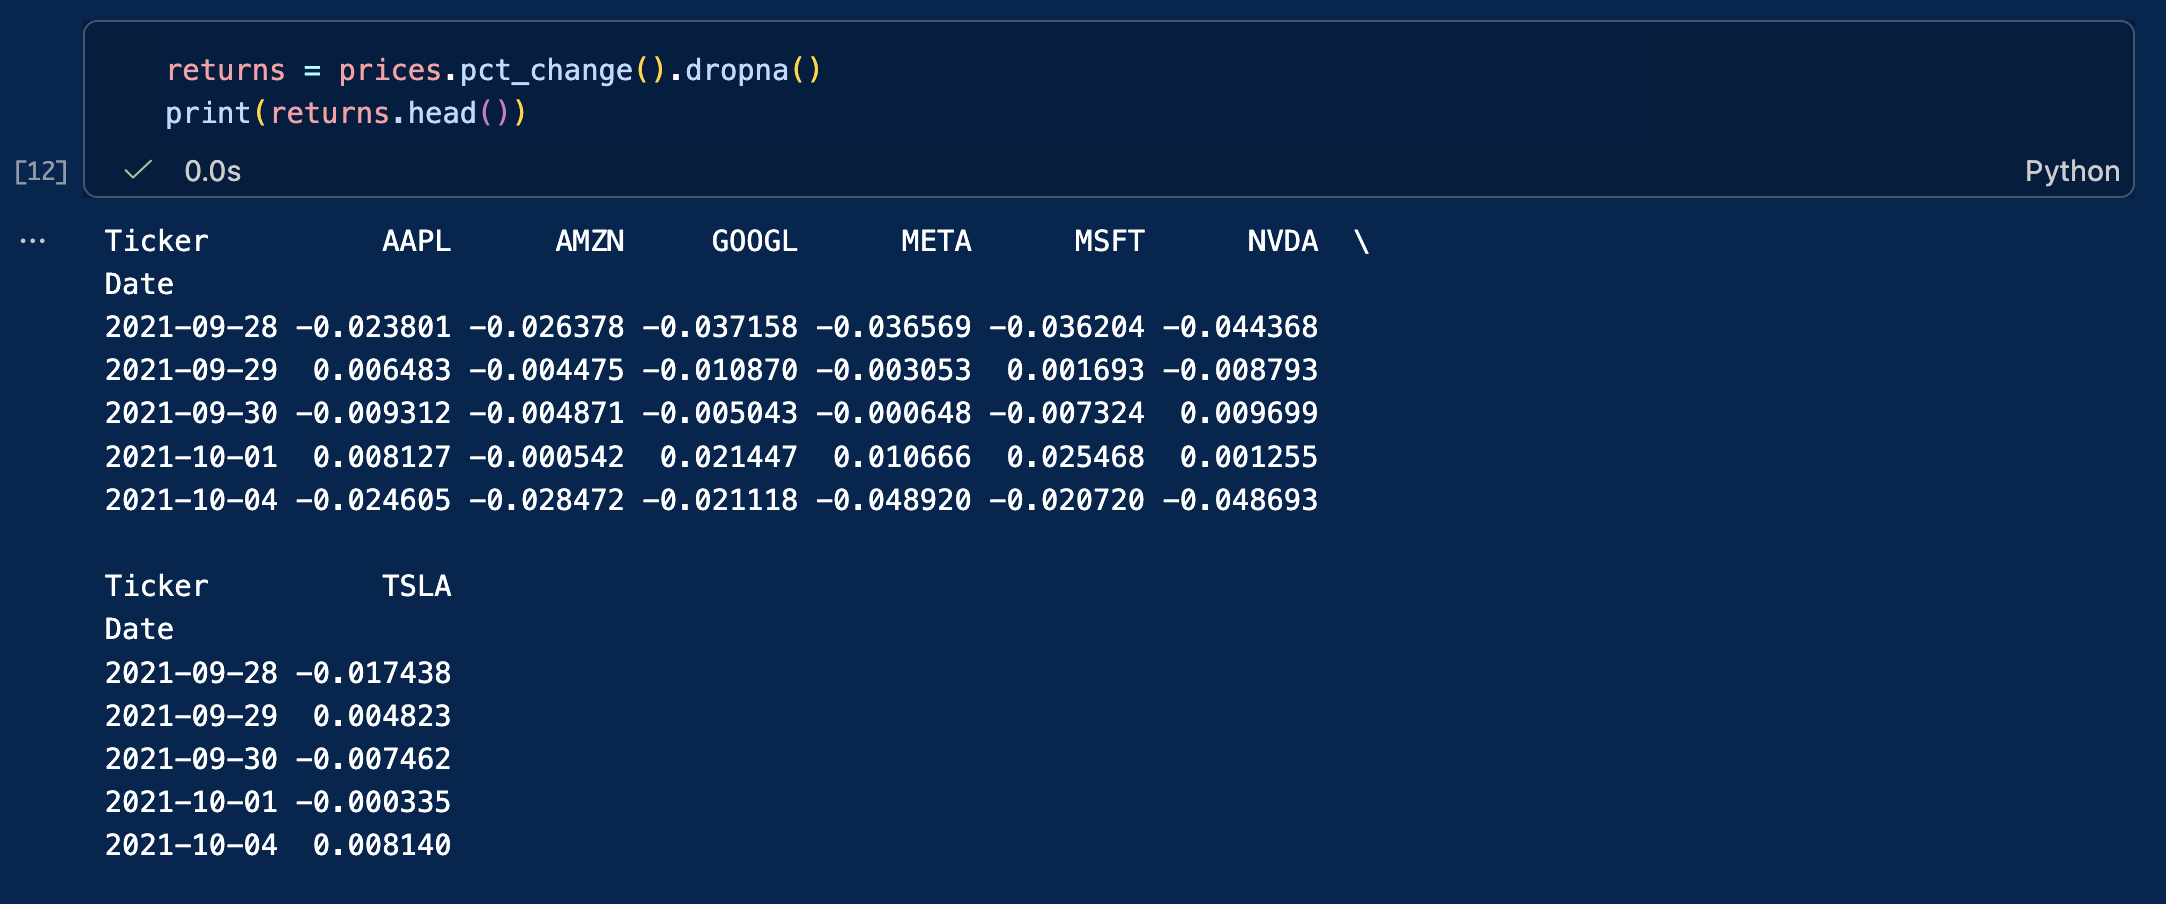Click the prices identifier in the code
The height and width of the screenshot is (904, 2166).
click(391, 70)
